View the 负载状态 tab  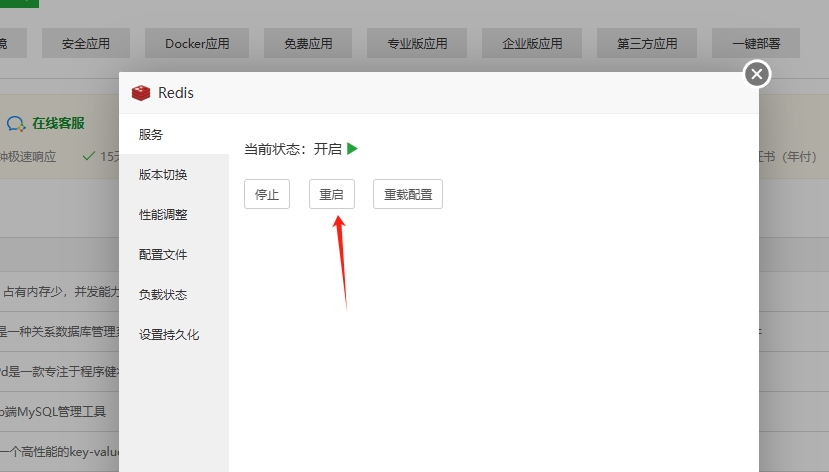point(163,295)
